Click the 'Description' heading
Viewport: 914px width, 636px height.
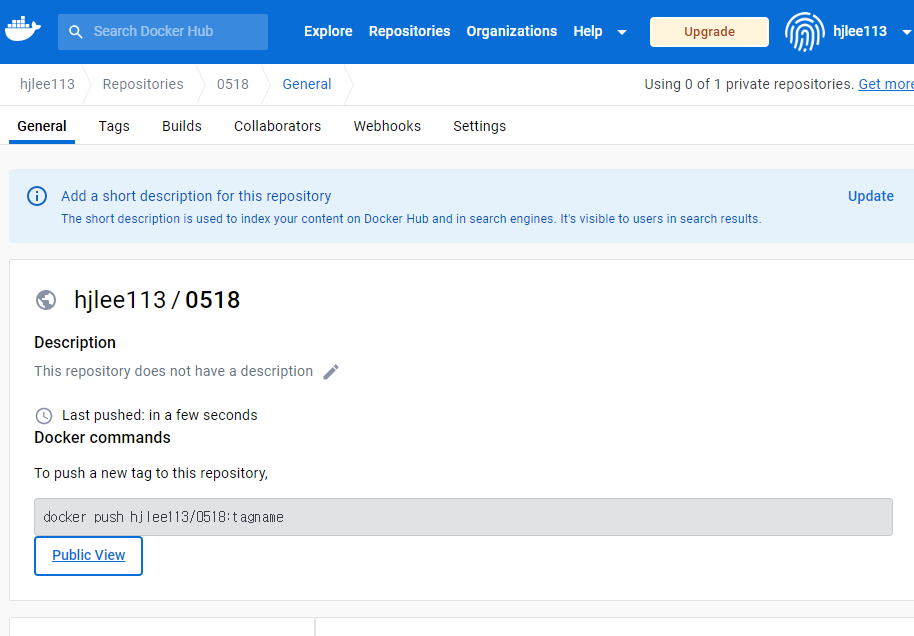[75, 343]
